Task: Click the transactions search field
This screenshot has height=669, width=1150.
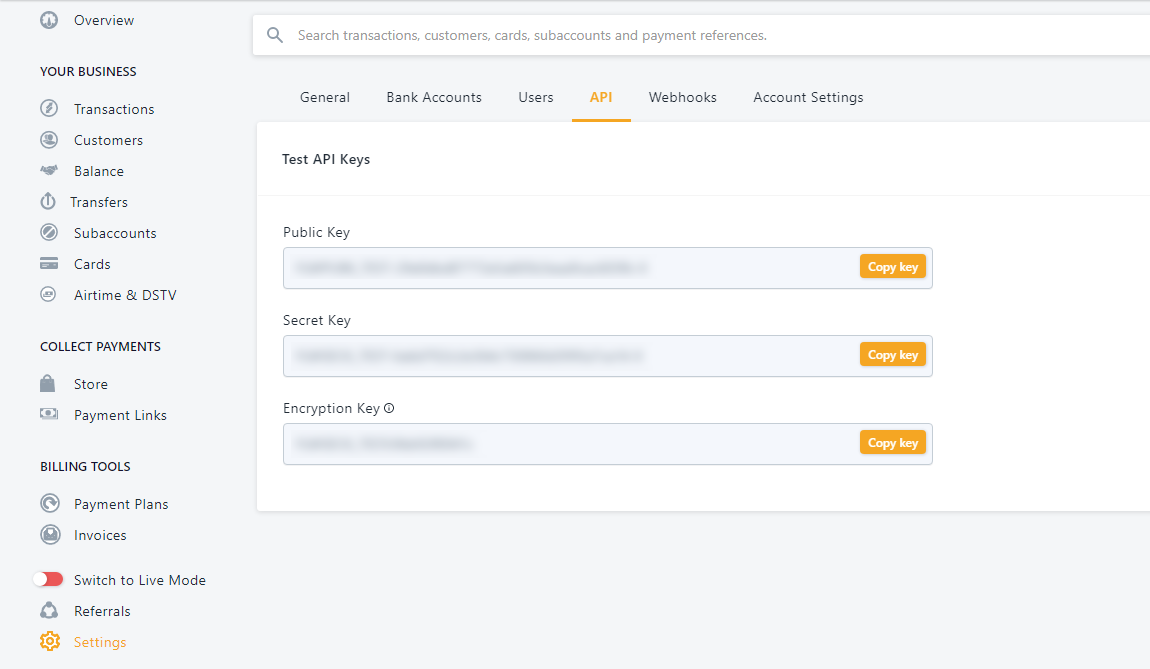Action: (x=700, y=36)
